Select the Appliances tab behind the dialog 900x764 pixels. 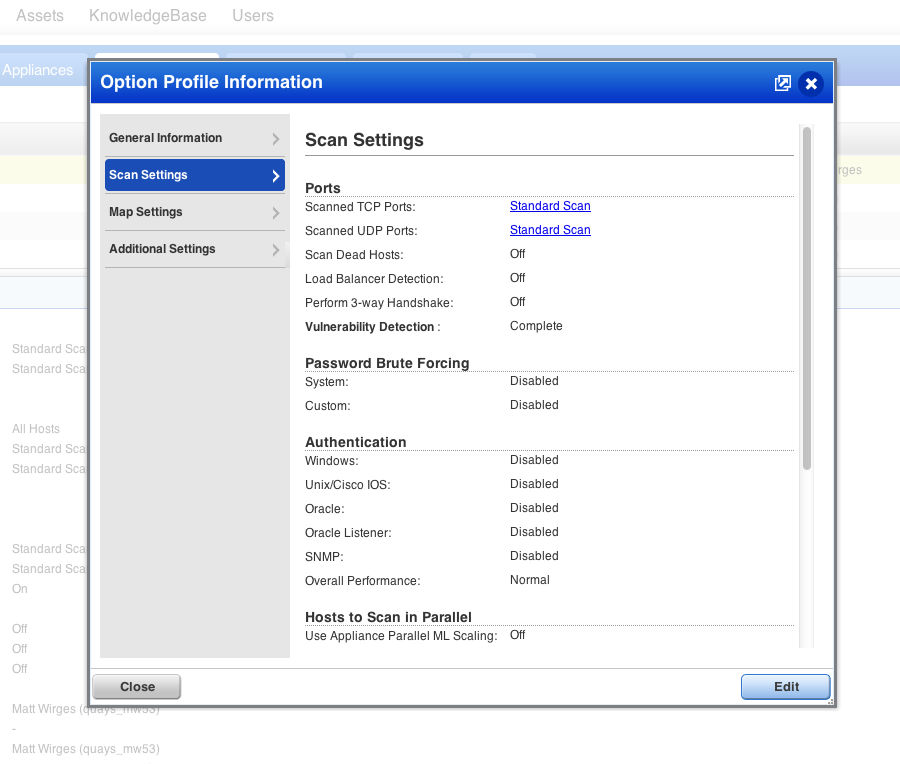[x=38, y=70]
